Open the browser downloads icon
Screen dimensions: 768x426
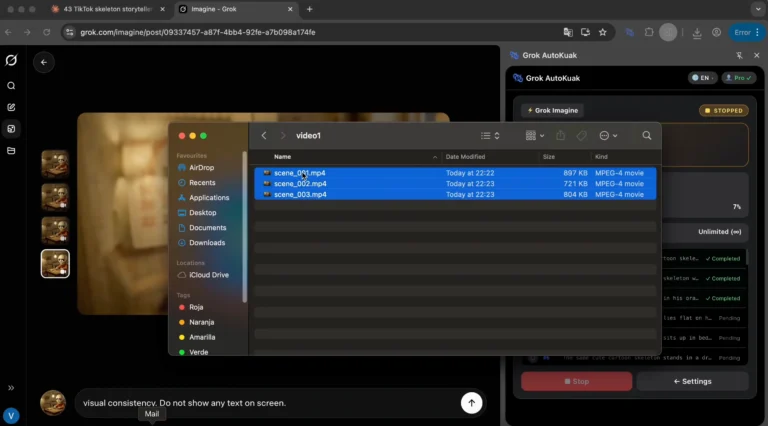pos(696,32)
